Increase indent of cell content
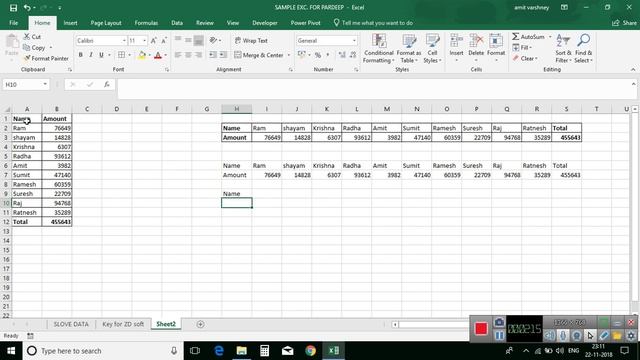The image size is (640, 360). point(223,55)
